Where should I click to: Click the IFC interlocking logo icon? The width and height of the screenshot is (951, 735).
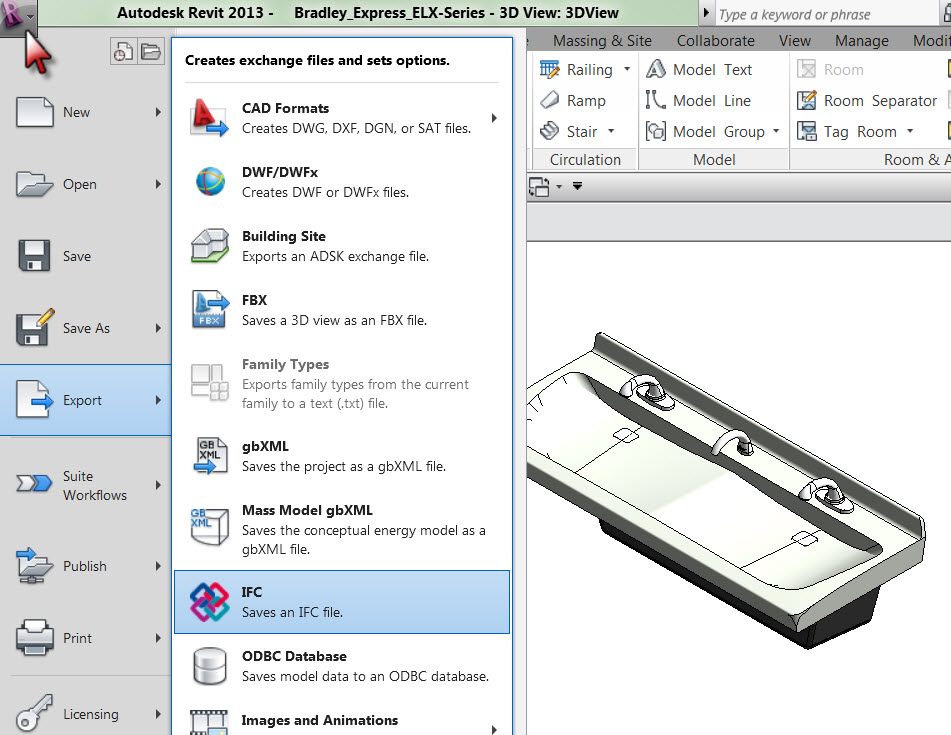(x=210, y=602)
